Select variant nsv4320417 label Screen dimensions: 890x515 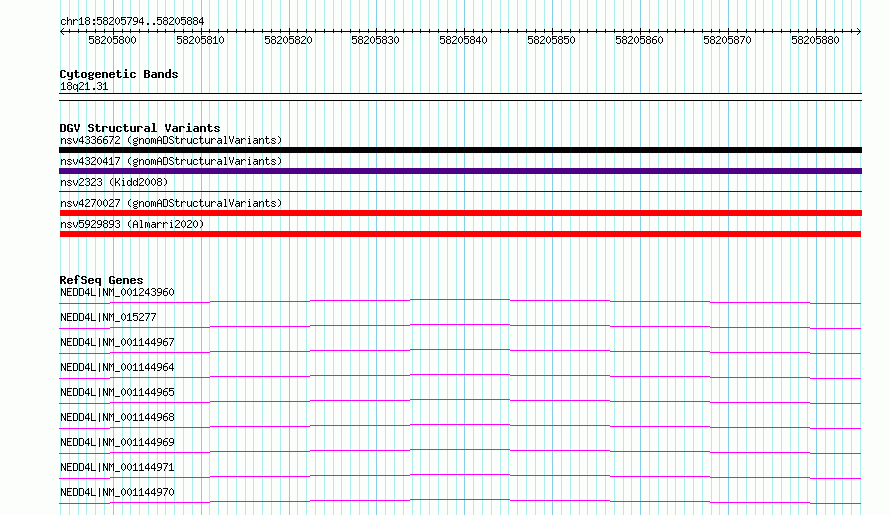click(x=171, y=161)
